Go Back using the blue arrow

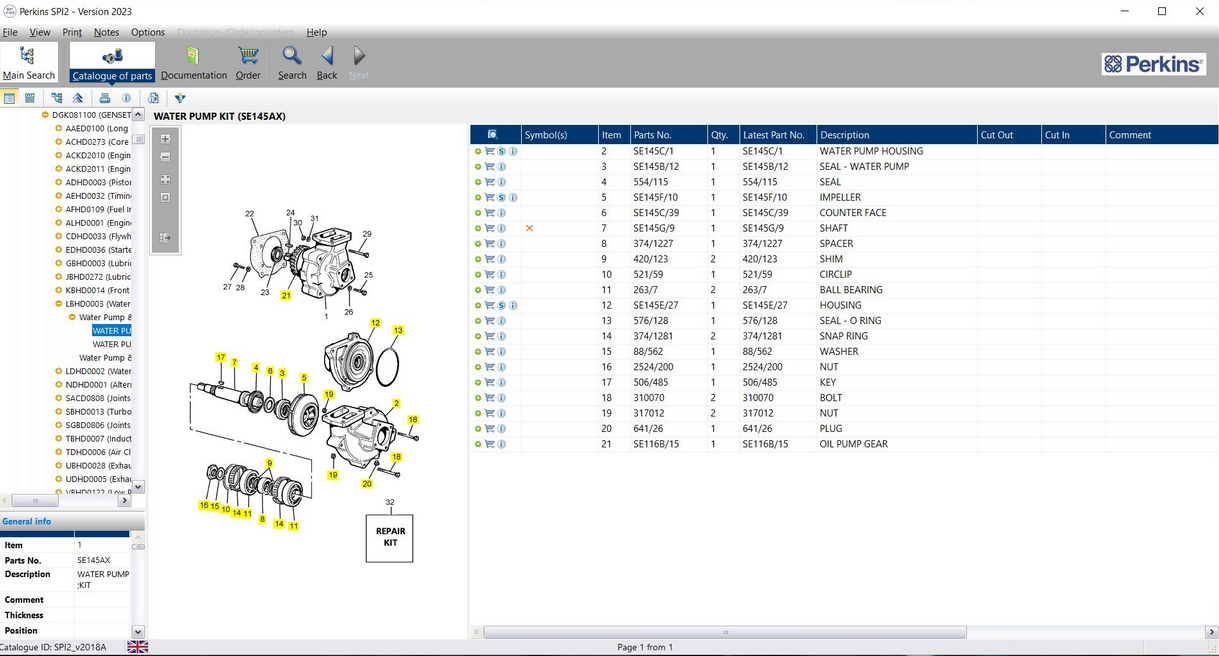(327, 63)
